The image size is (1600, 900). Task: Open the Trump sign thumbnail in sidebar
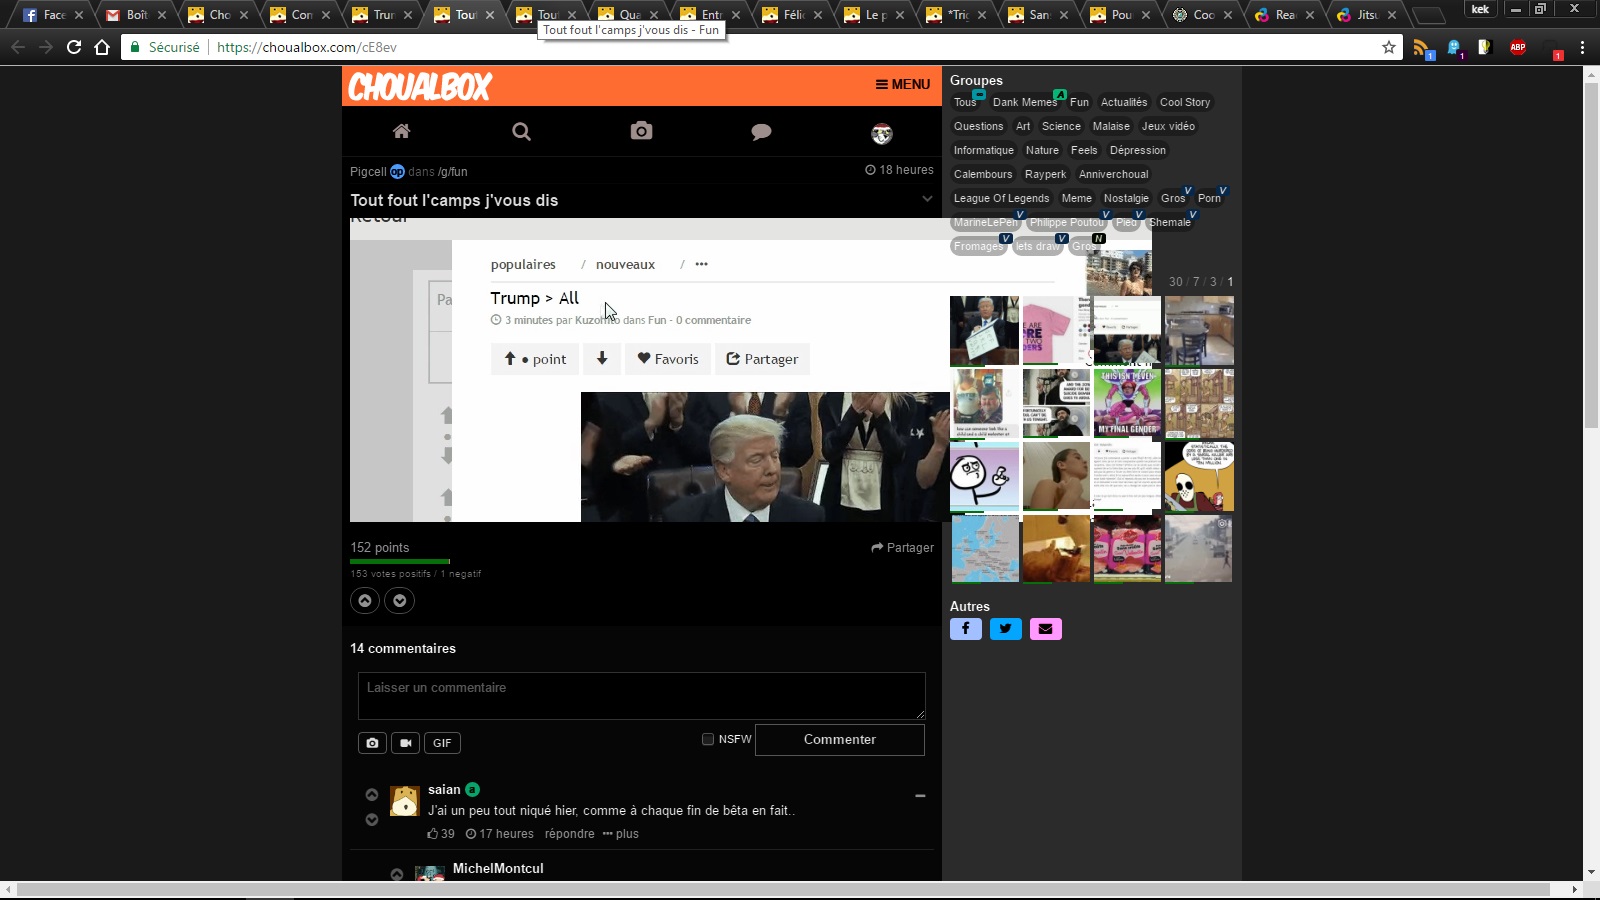[984, 330]
